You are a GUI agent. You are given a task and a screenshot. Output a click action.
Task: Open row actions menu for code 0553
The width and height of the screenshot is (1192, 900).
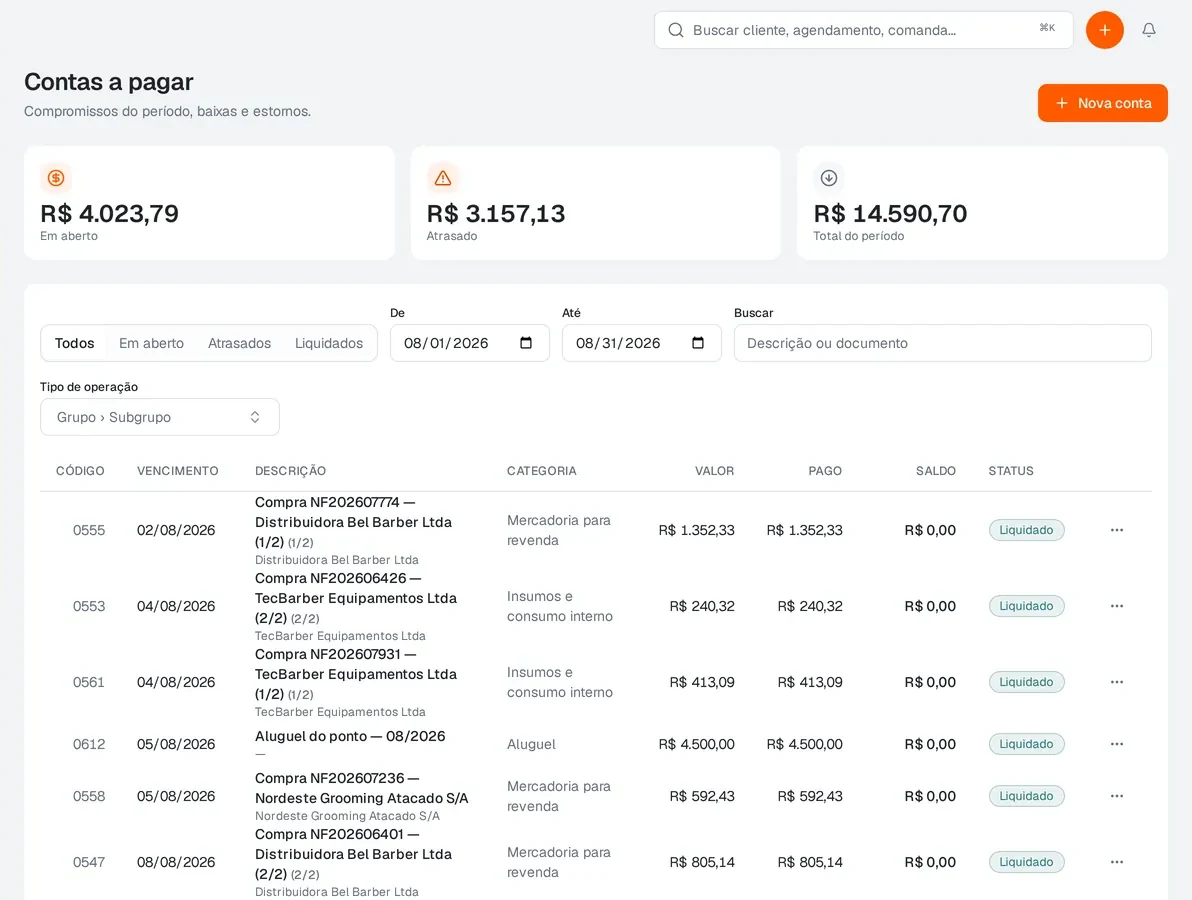(1116, 606)
